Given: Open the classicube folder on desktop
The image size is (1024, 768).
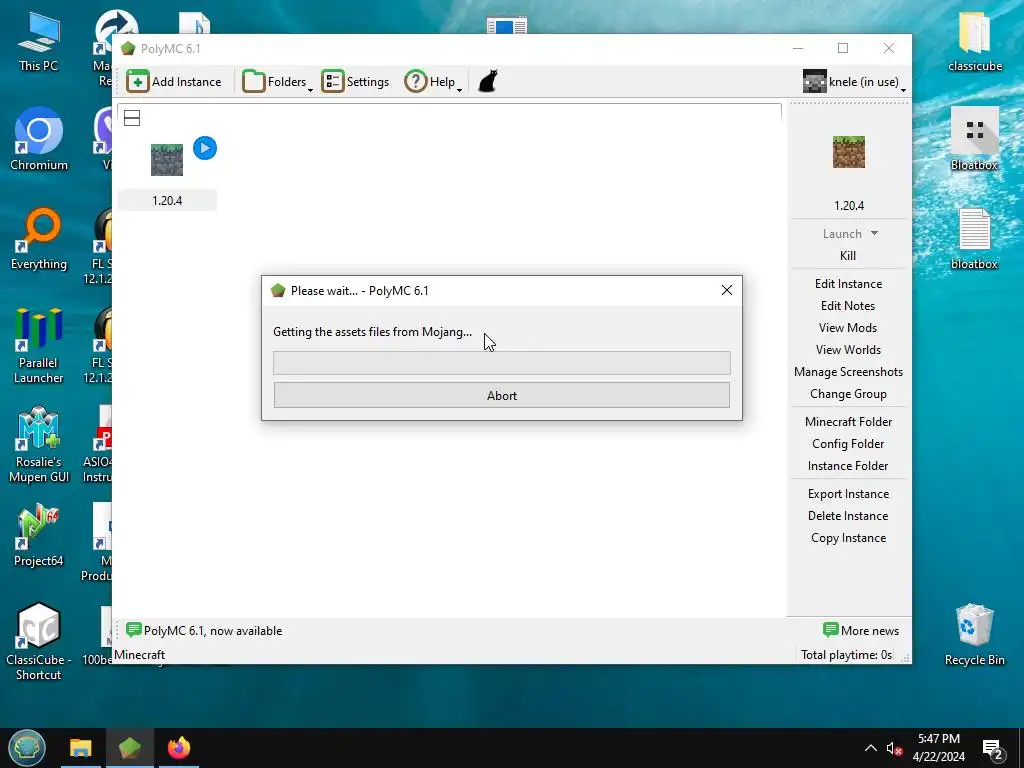Looking at the screenshot, I should click(974, 42).
